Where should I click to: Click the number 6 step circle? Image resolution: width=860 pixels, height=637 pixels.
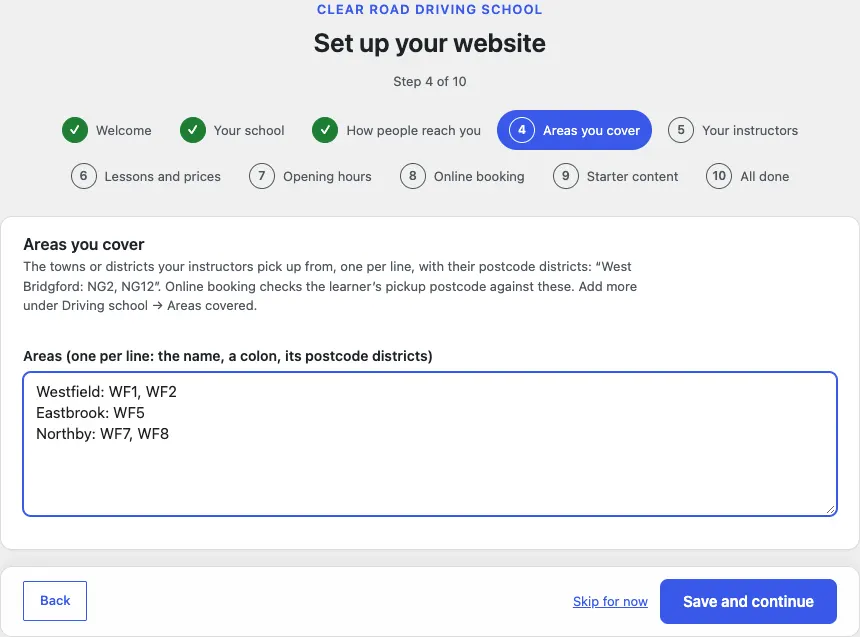point(83,177)
